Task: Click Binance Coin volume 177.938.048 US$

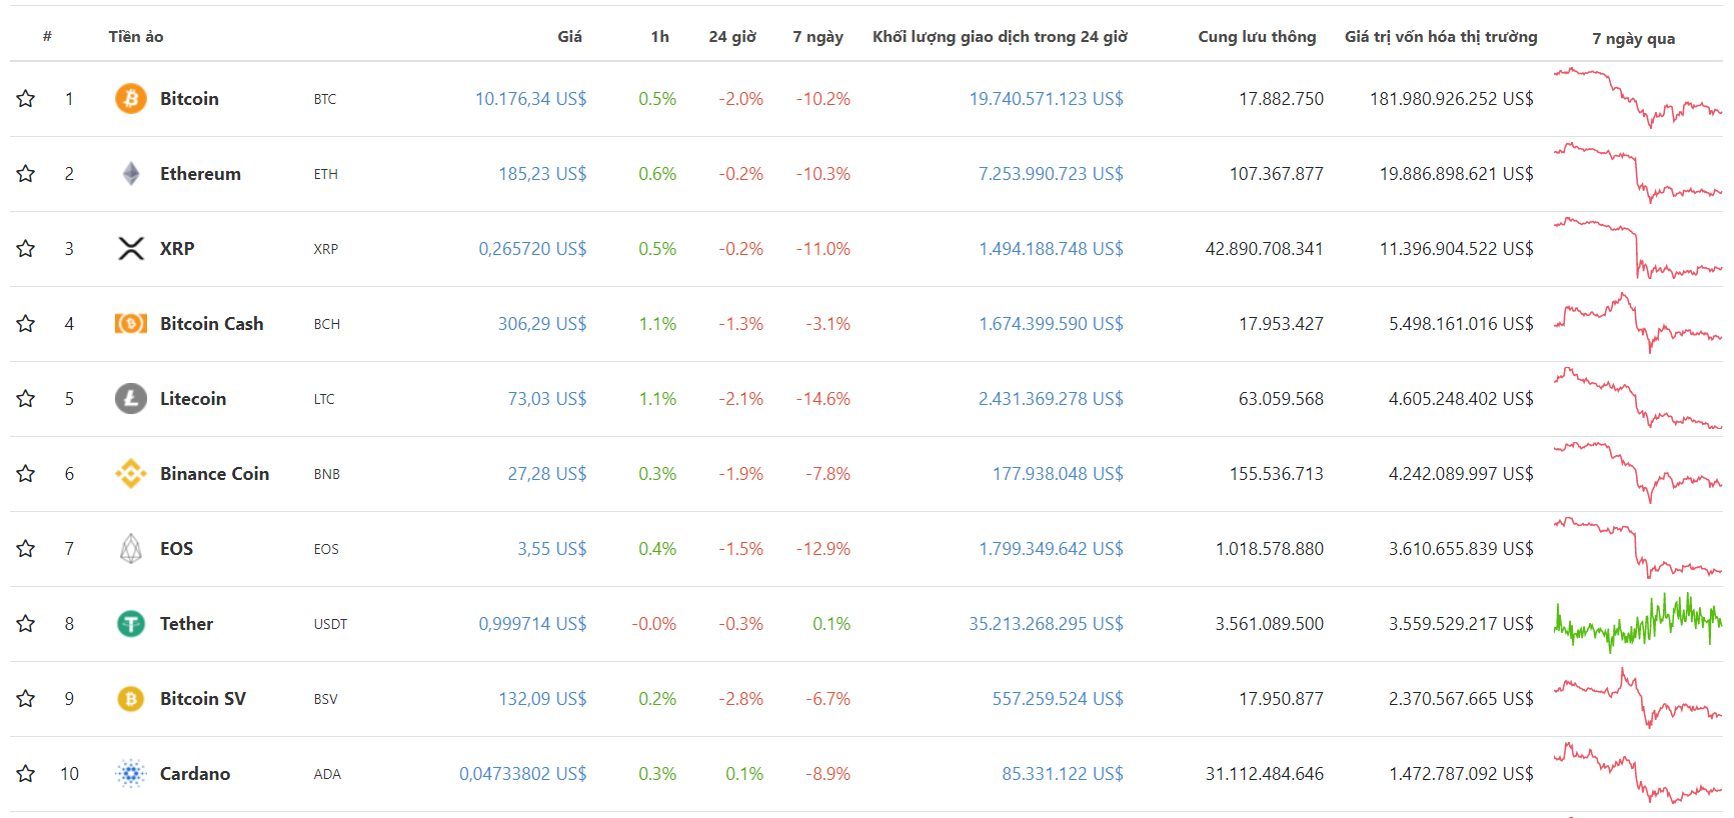Action: [x=1058, y=473]
